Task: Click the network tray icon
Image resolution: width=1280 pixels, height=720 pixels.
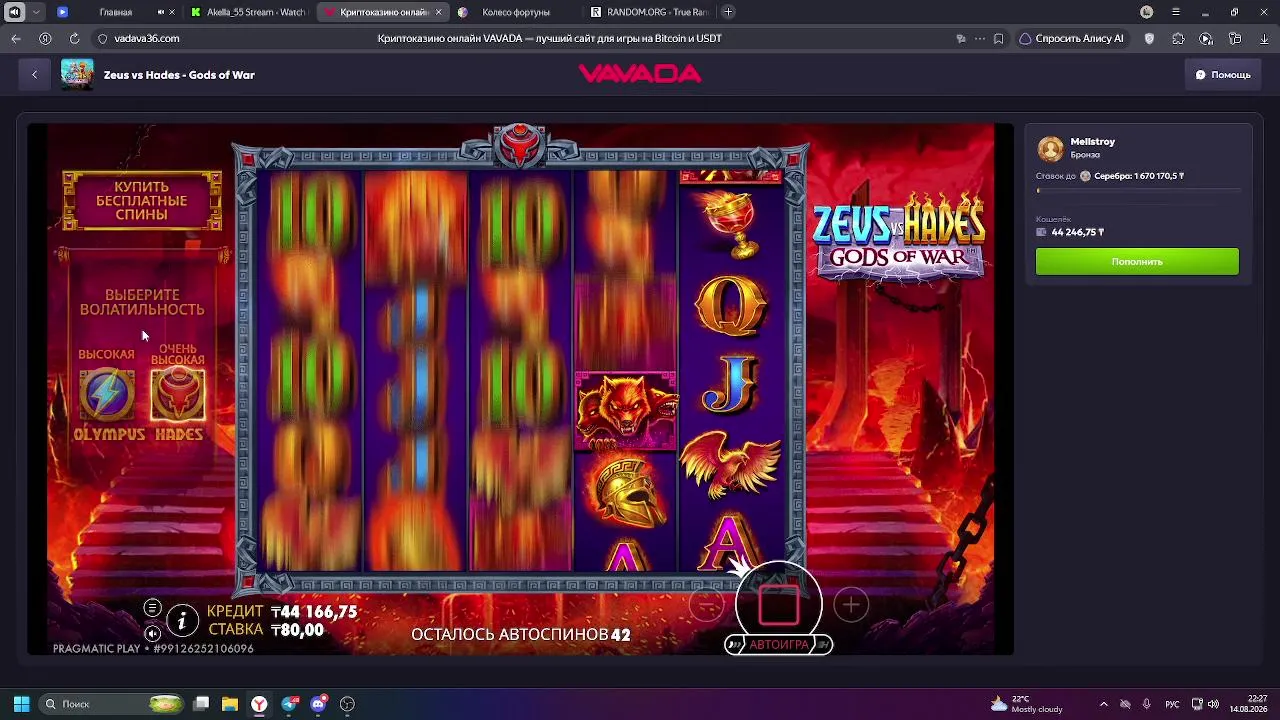Action: pyautogui.click(x=1198, y=704)
